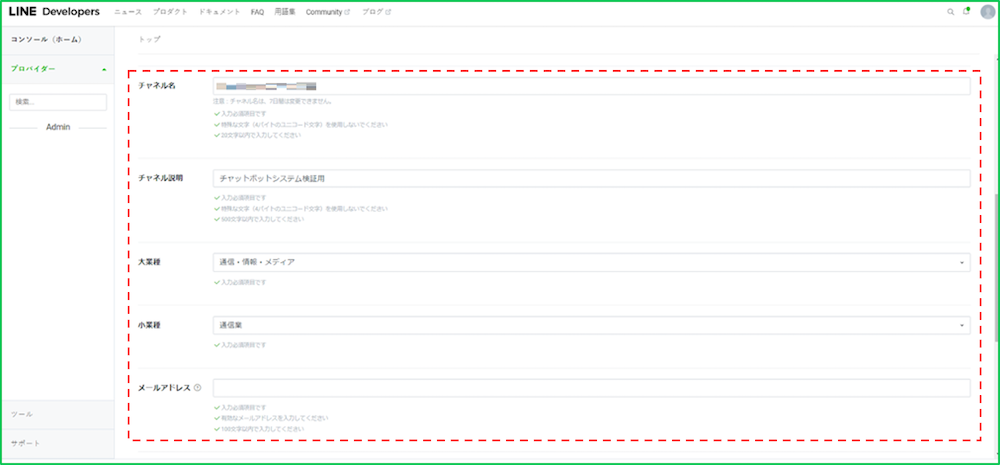This screenshot has width=1000, height=465.
Task: Focus the sidebar 検索 input field
Action: (58, 102)
